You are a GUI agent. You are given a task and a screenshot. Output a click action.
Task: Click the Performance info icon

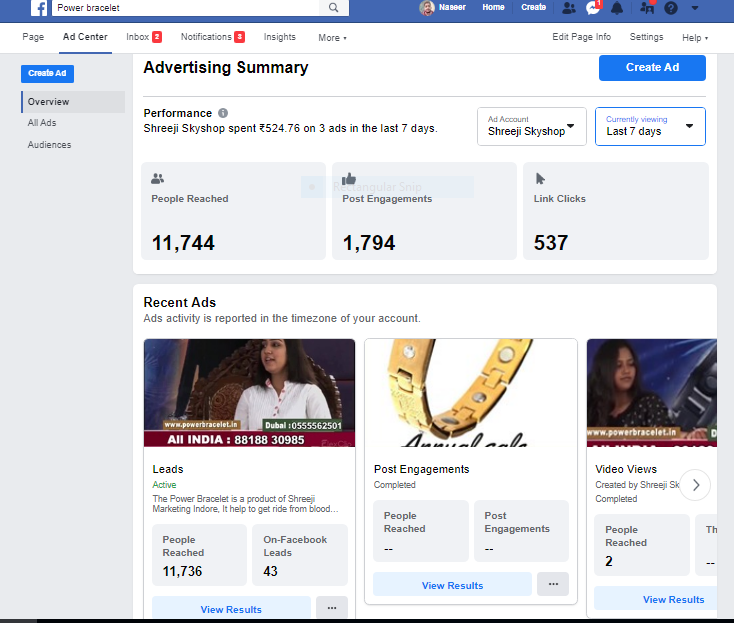tap(223, 113)
